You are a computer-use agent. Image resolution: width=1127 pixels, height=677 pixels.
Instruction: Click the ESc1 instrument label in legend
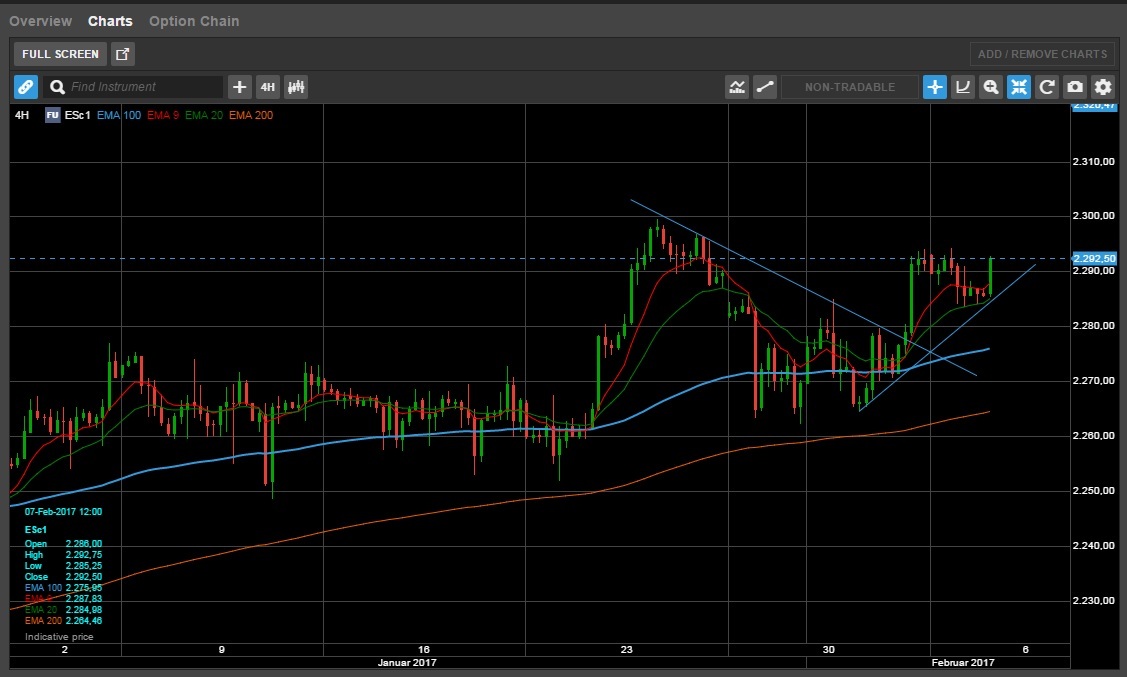[78, 115]
